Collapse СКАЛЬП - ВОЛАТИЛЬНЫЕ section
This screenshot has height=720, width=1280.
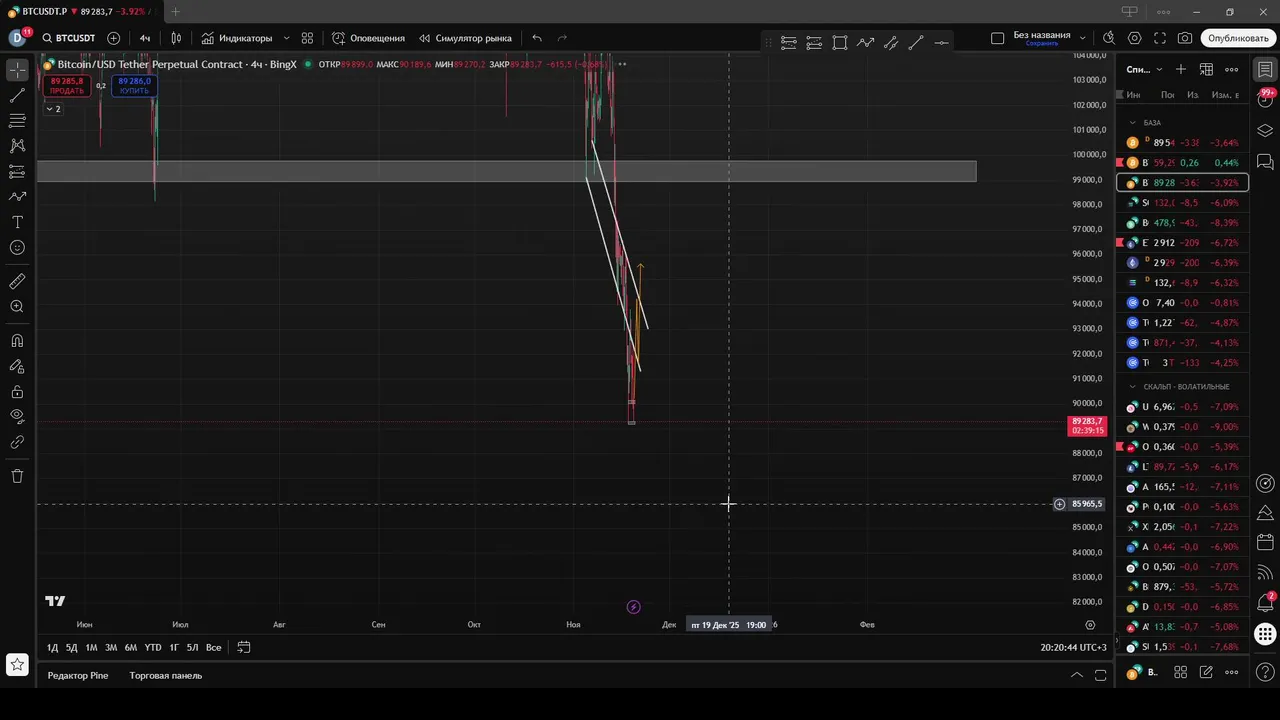(1134, 386)
